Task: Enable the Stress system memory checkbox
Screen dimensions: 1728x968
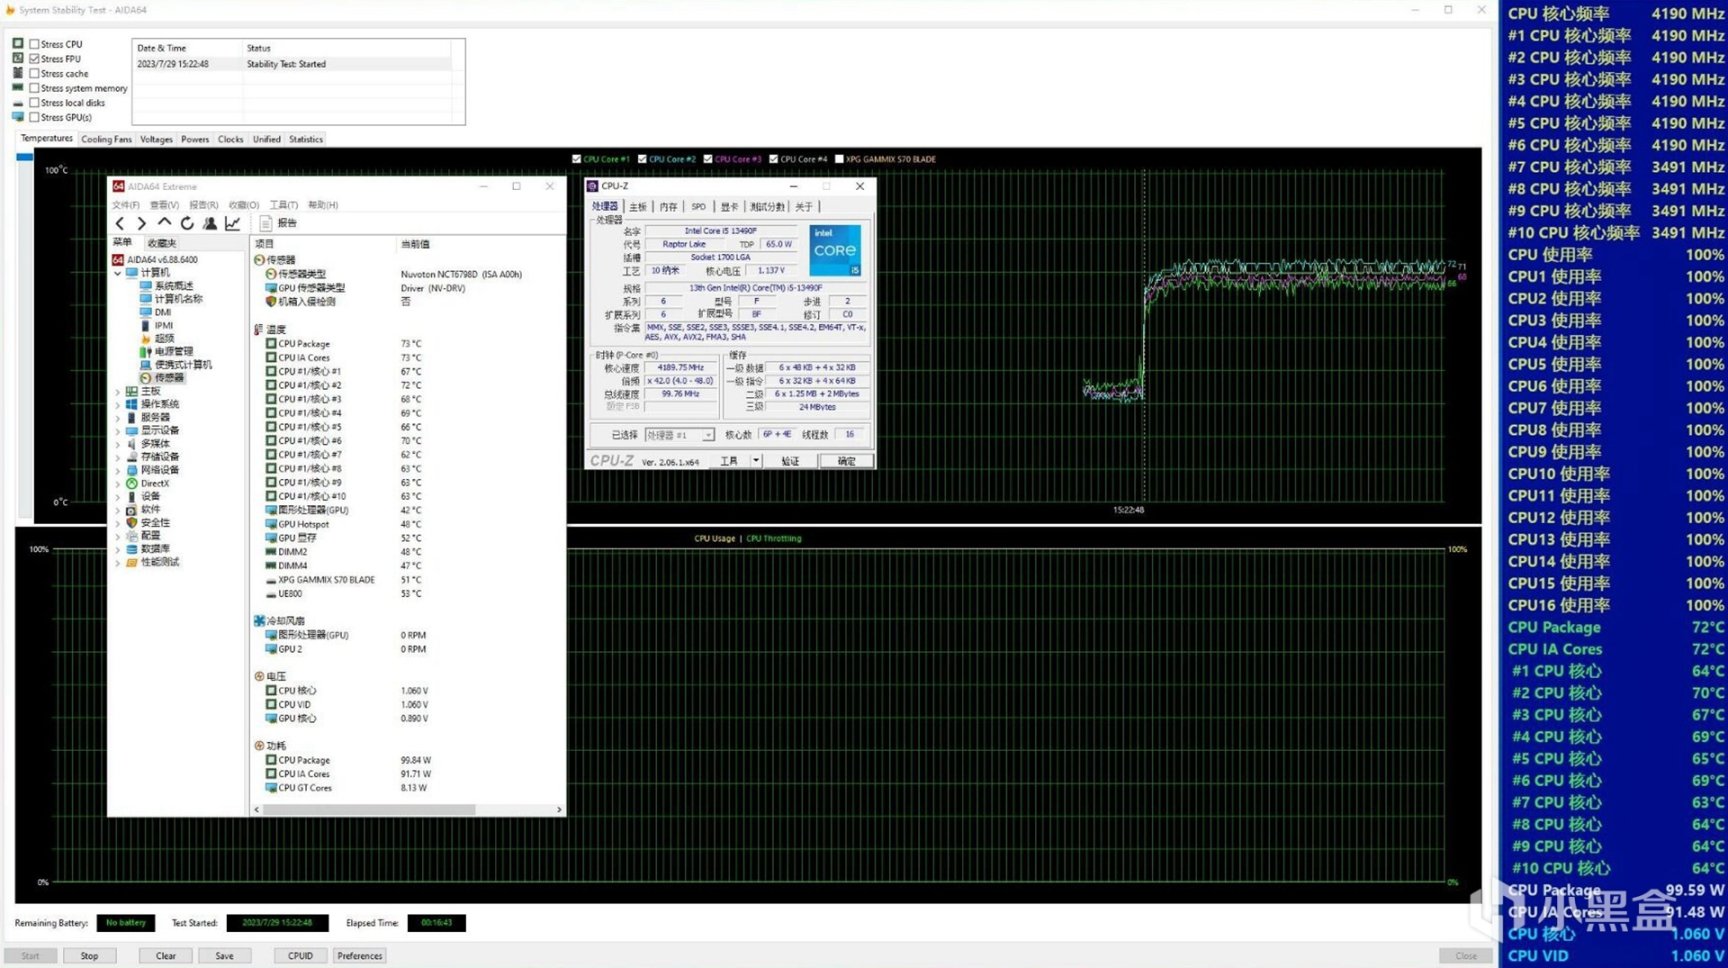Action: click(x=34, y=88)
